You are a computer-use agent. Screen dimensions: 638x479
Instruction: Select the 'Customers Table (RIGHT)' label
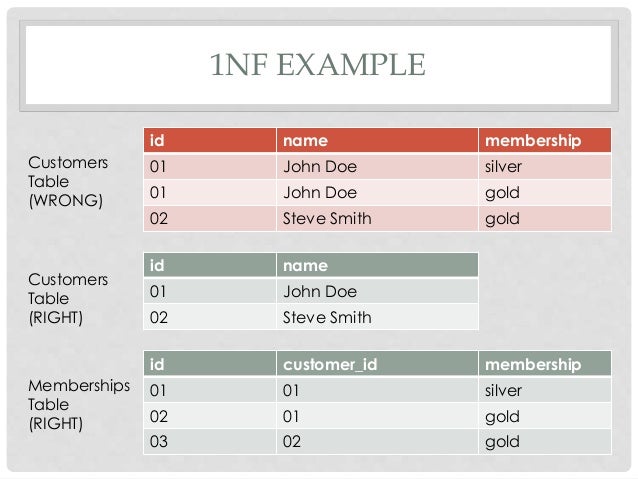click(x=68, y=298)
